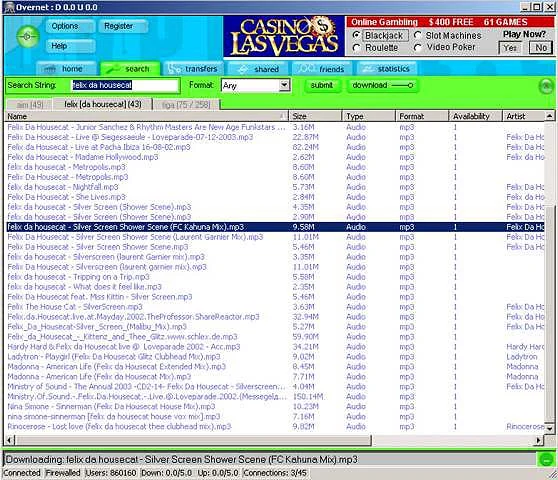Select the Felix_Da_Housecat-Silver_Screen_(Malibu_Mix).mp3 row
Image resolution: width=558 pixels, height=480 pixels.
(275, 327)
